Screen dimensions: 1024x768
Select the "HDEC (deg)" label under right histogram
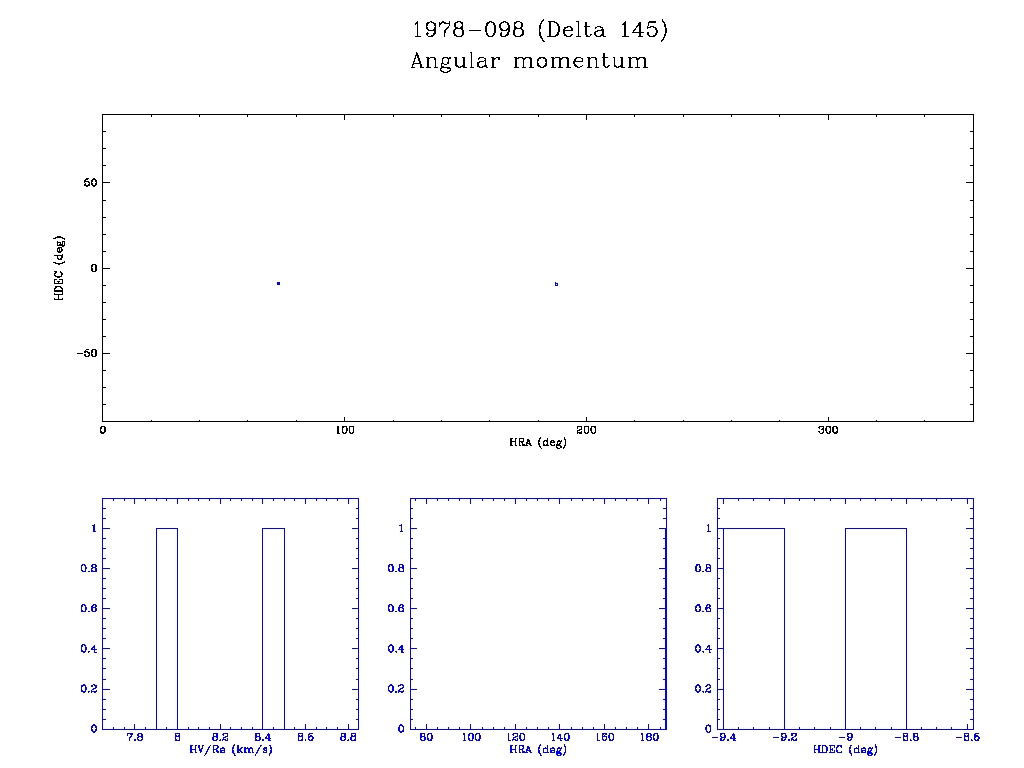pos(845,750)
